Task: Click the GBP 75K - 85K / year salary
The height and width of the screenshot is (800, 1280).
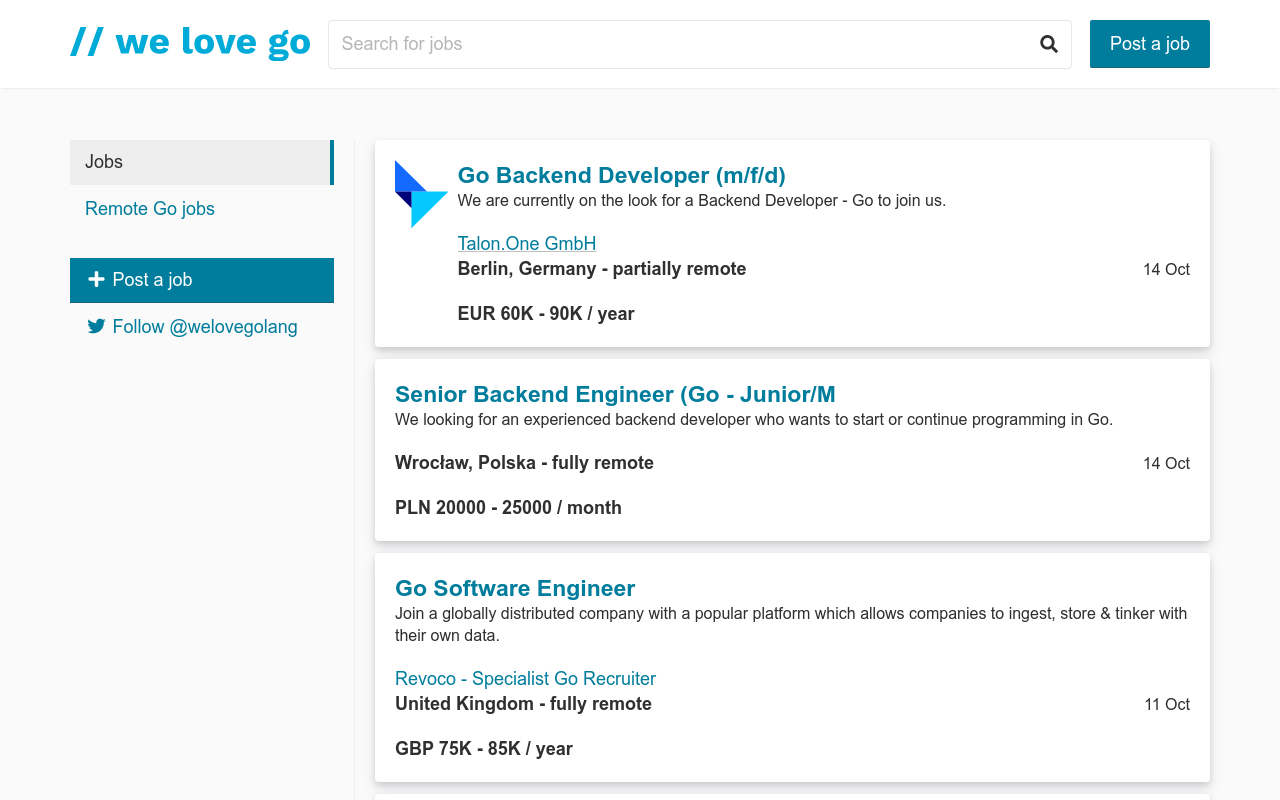Action: pos(484,749)
